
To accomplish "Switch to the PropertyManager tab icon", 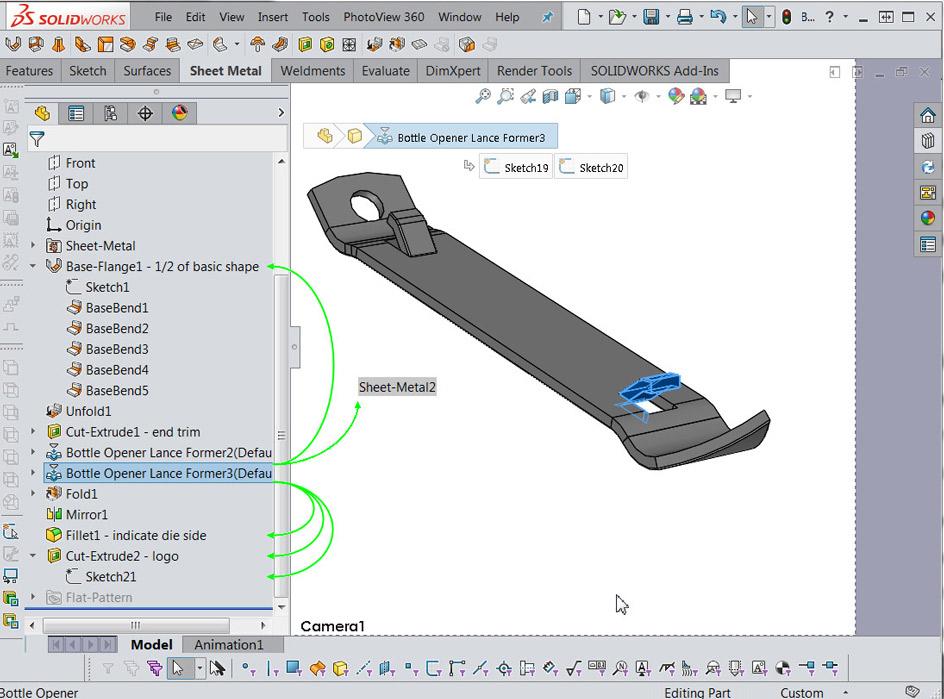I will tap(76, 113).
